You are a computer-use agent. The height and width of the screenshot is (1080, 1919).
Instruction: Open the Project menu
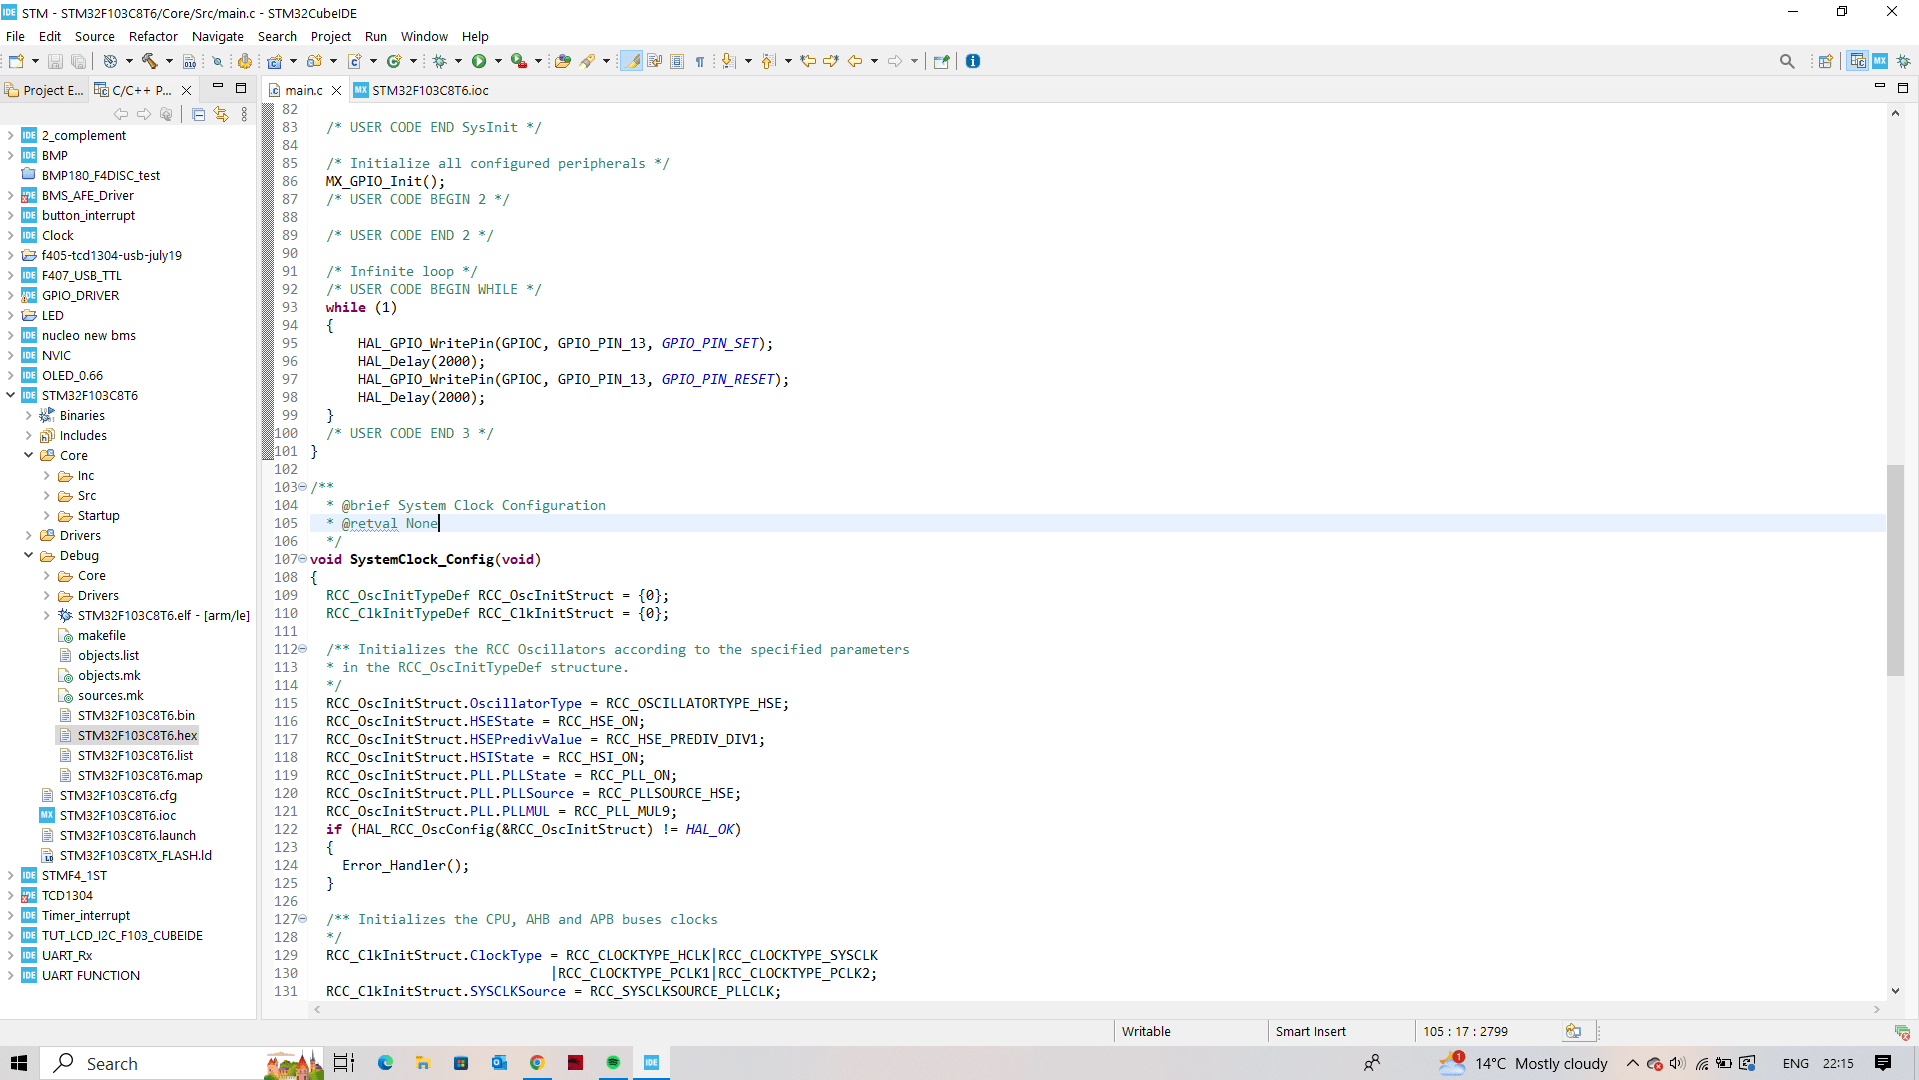coord(330,36)
